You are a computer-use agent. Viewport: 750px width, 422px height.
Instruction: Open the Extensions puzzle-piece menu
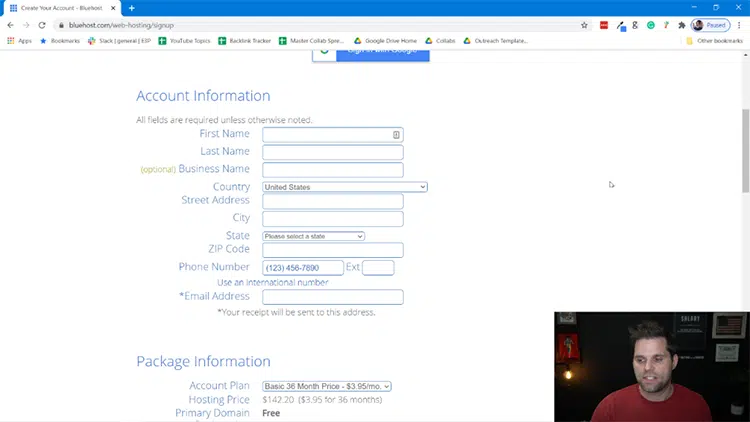(681, 25)
